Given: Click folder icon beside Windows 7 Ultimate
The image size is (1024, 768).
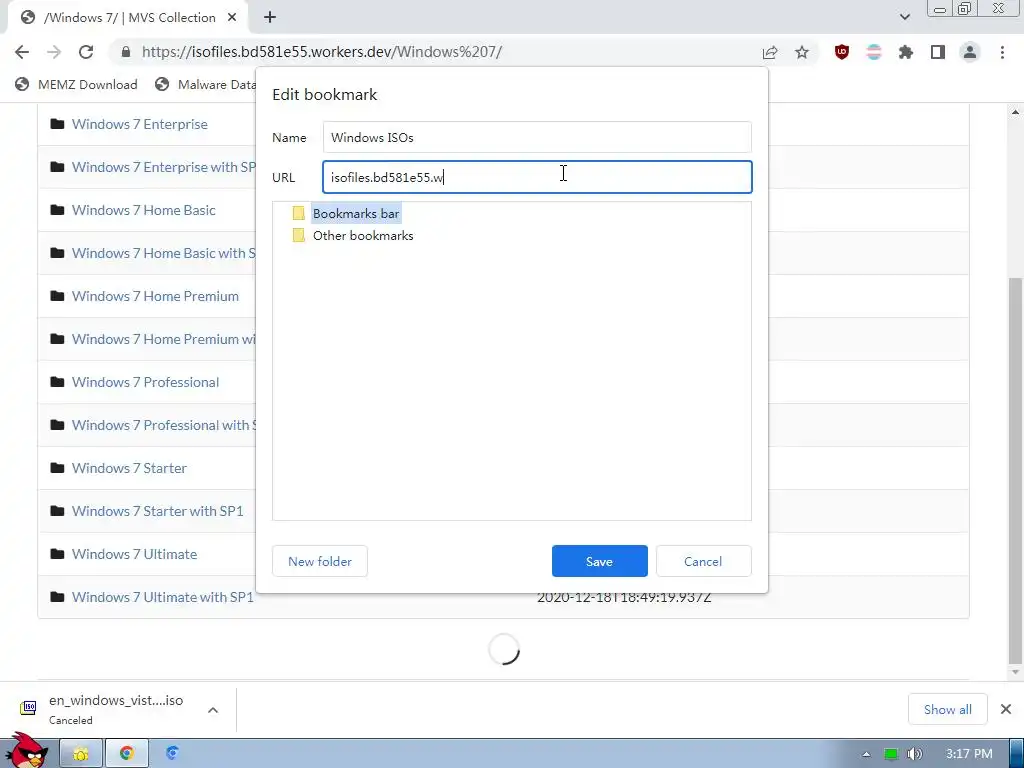Looking at the screenshot, I should tap(57, 554).
